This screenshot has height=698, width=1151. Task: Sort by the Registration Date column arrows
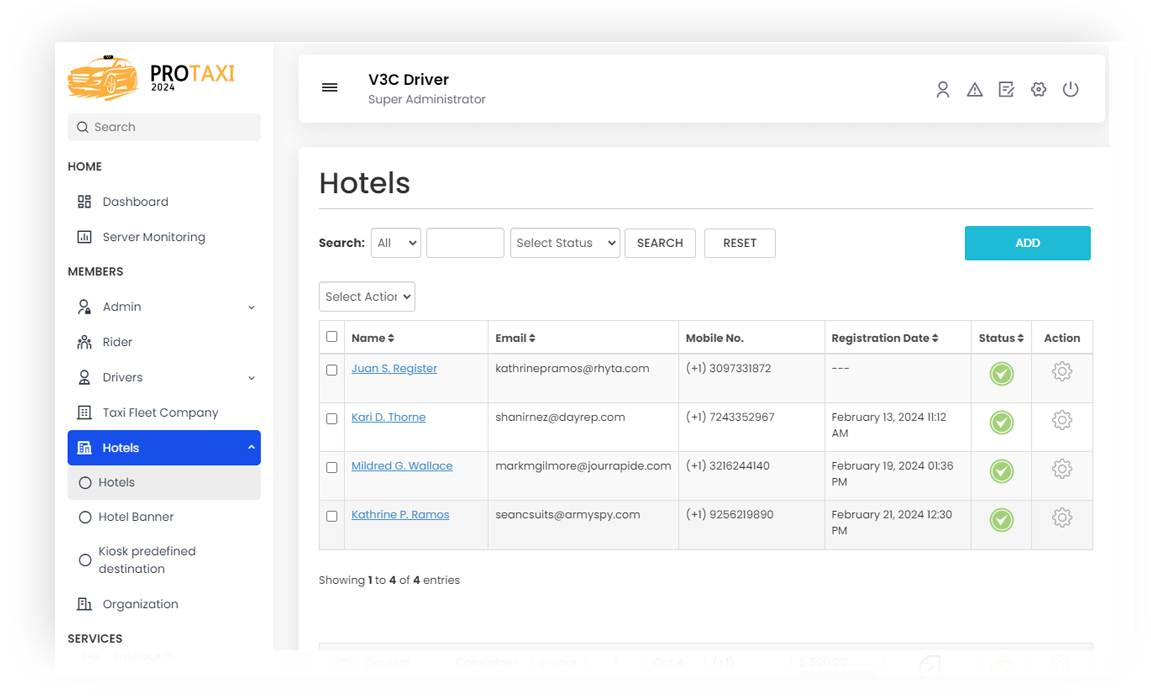pyautogui.click(x=935, y=338)
